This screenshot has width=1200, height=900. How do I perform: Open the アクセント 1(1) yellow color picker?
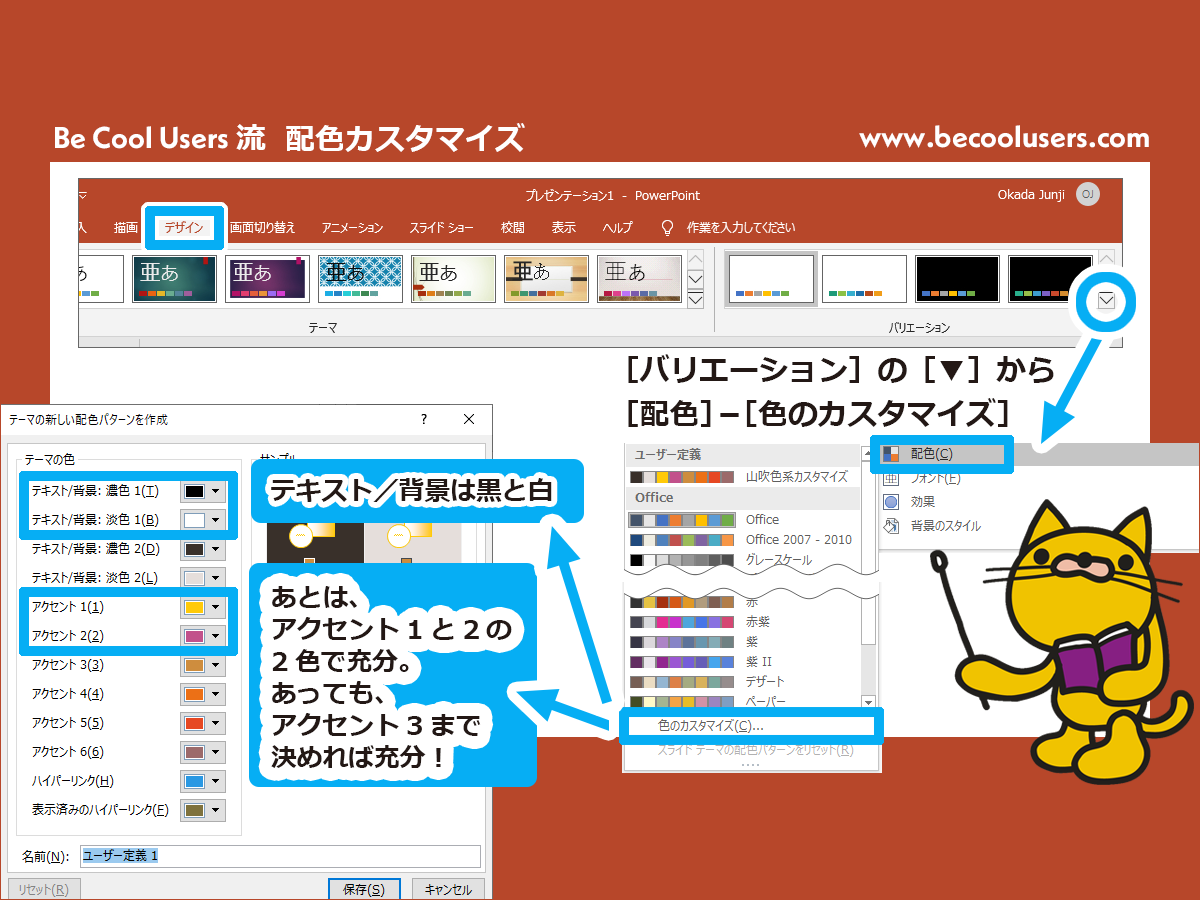(204, 607)
